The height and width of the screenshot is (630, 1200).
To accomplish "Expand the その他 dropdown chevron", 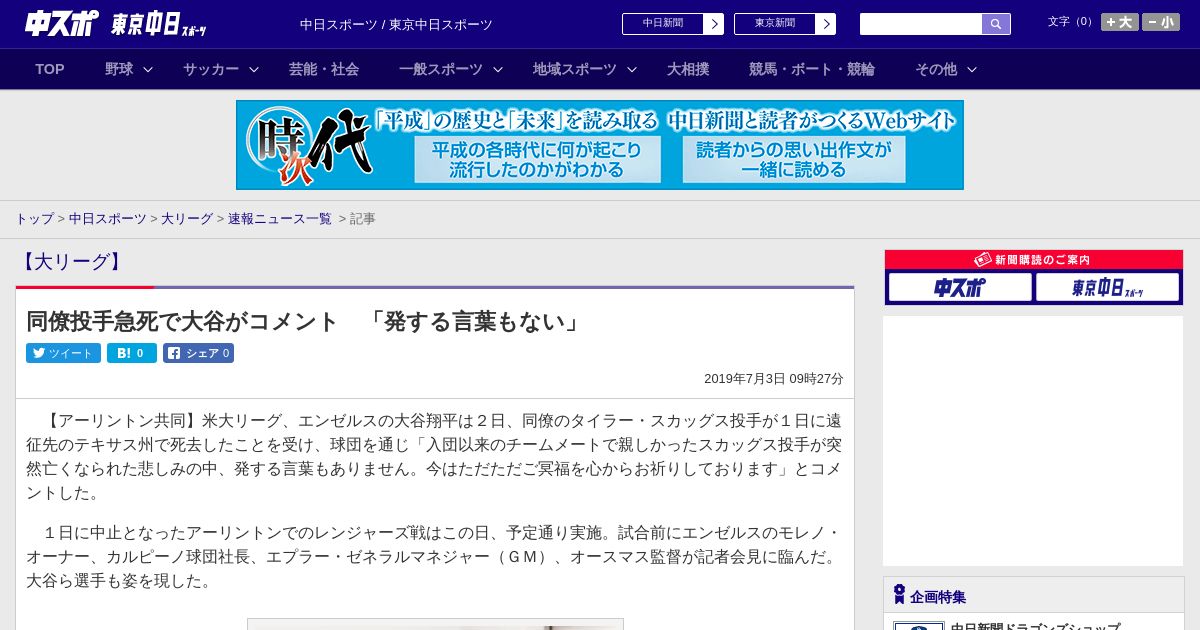I will coord(972,69).
